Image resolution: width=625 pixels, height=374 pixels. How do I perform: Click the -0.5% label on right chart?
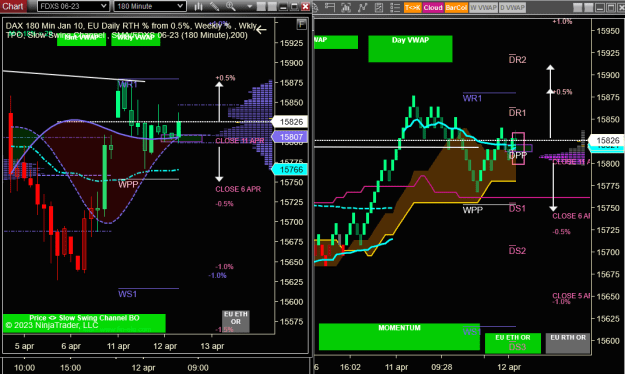point(561,232)
